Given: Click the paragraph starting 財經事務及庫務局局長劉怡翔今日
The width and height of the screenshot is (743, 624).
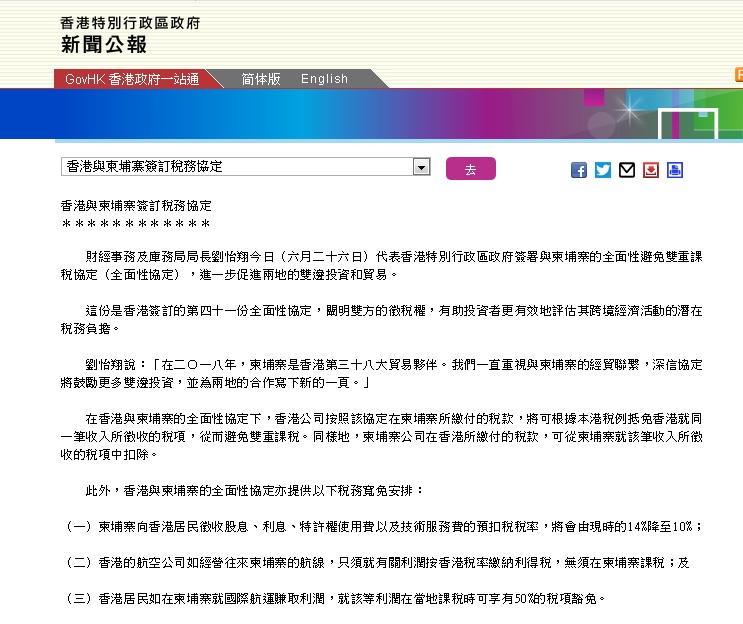Looking at the screenshot, I should click(x=381, y=266).
